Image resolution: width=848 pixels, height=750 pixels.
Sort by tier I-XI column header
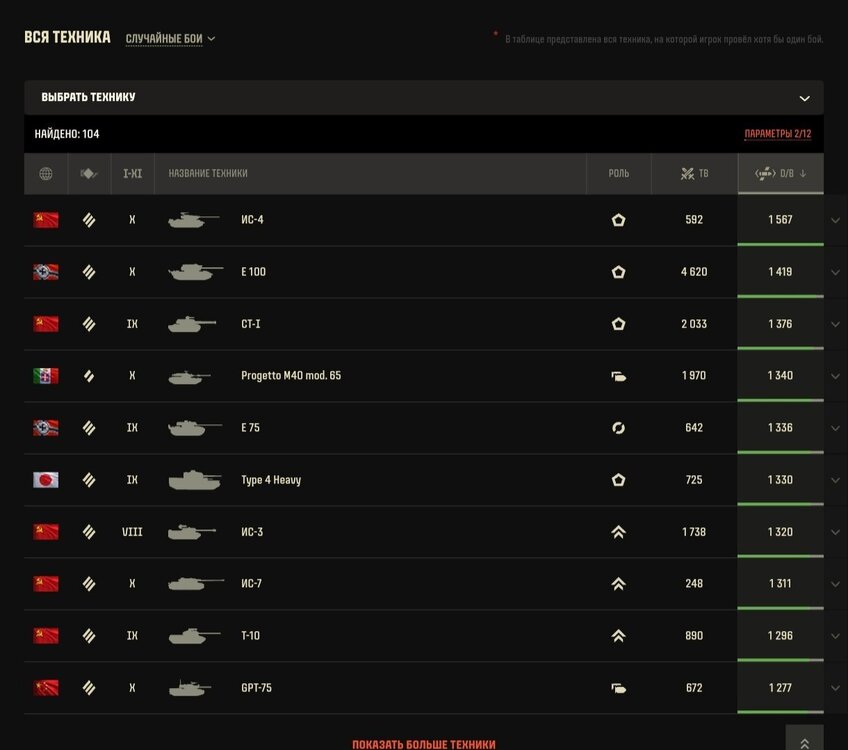[132, 174]
